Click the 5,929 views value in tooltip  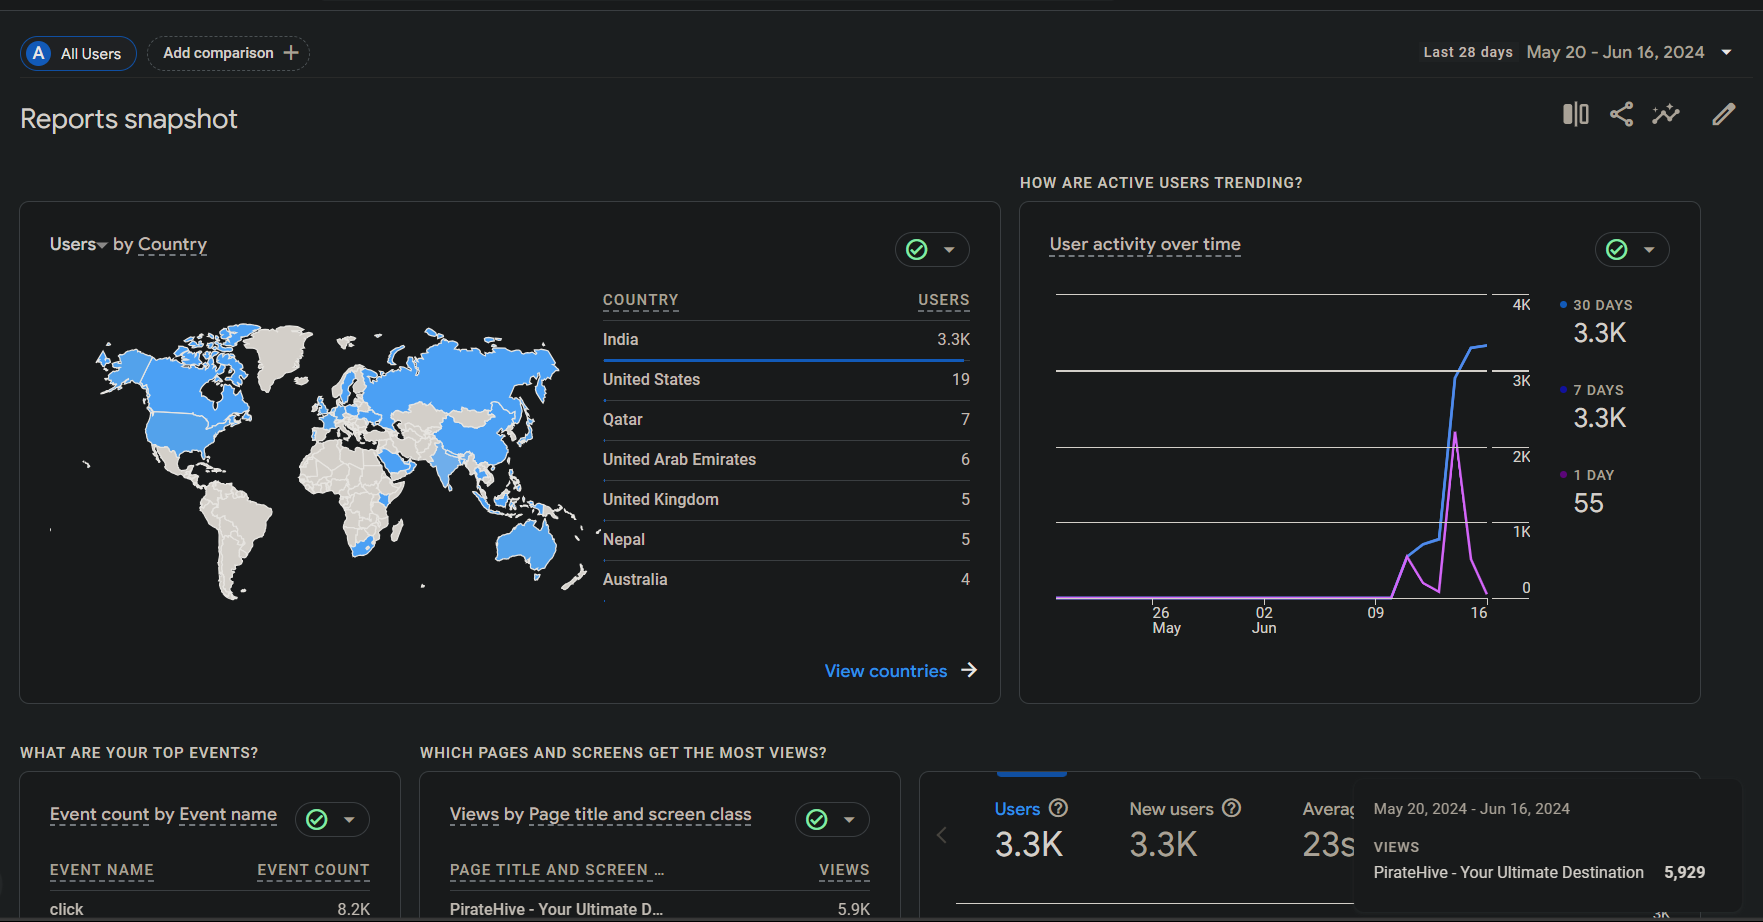[1685, 872]
